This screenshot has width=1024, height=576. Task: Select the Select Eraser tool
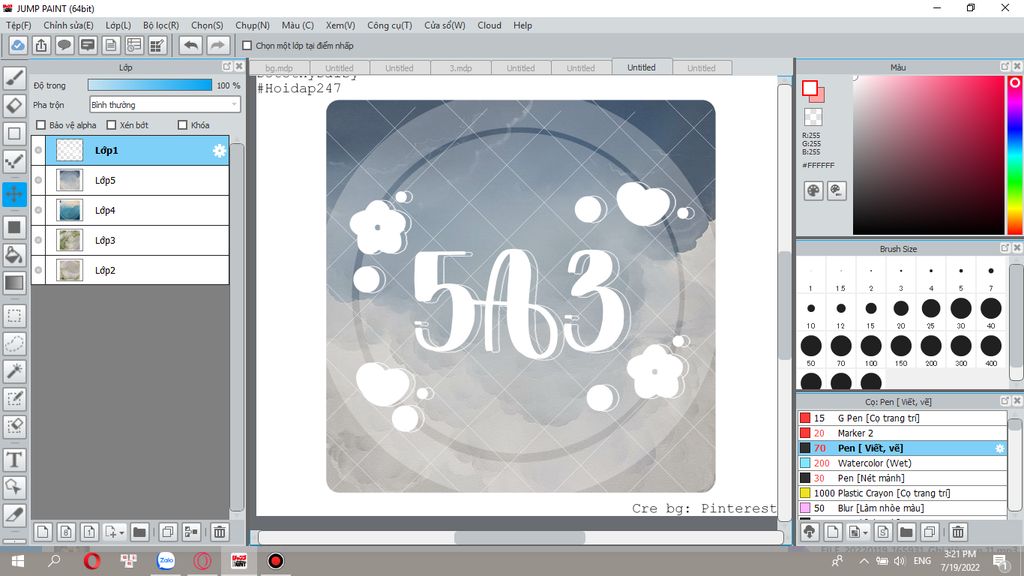14,426
